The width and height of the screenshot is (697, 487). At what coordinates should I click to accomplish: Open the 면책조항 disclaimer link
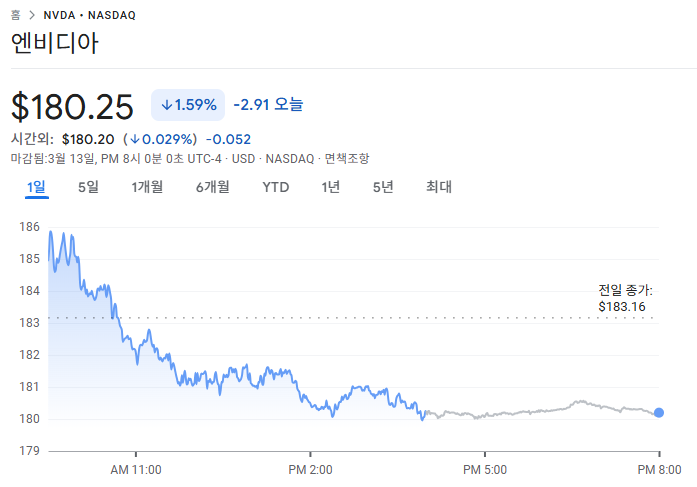pyautogui.click(x=346, y=158)
